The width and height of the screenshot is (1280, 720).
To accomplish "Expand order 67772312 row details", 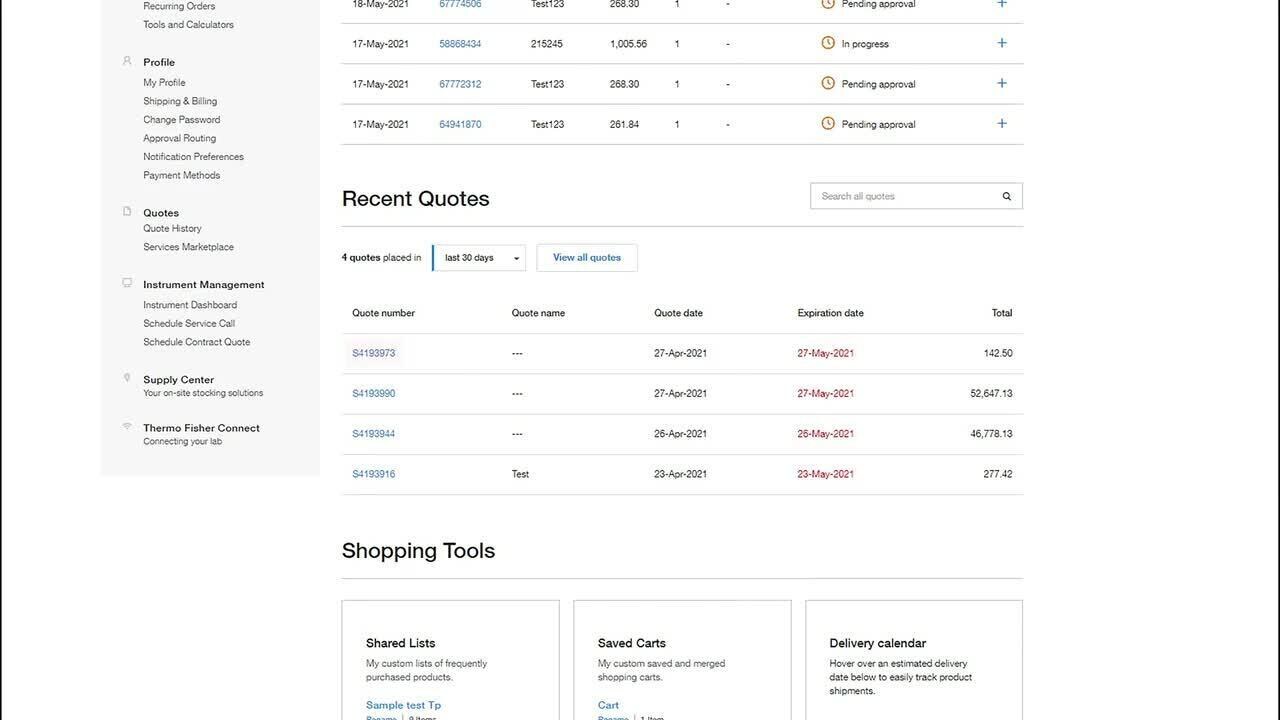I will point(1002,84).
